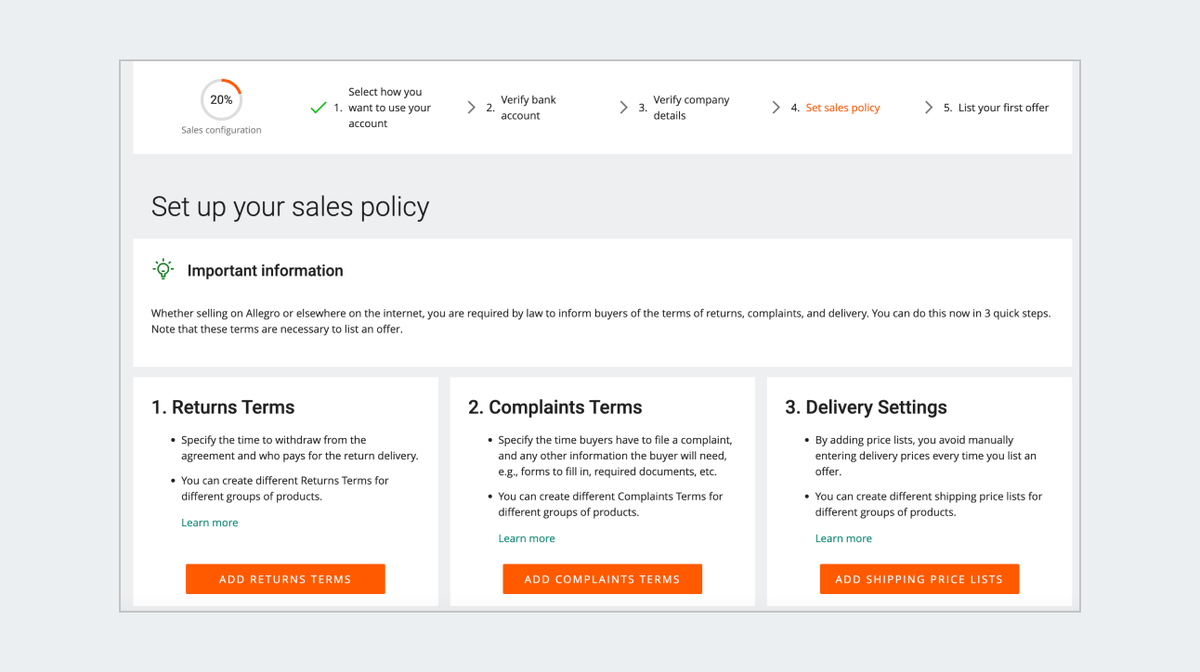Image resolution: width=1200 pixels, height=672 pixels.
Task: Click the Important information heading
Action: pyautogui.click(x=265, y=271)
